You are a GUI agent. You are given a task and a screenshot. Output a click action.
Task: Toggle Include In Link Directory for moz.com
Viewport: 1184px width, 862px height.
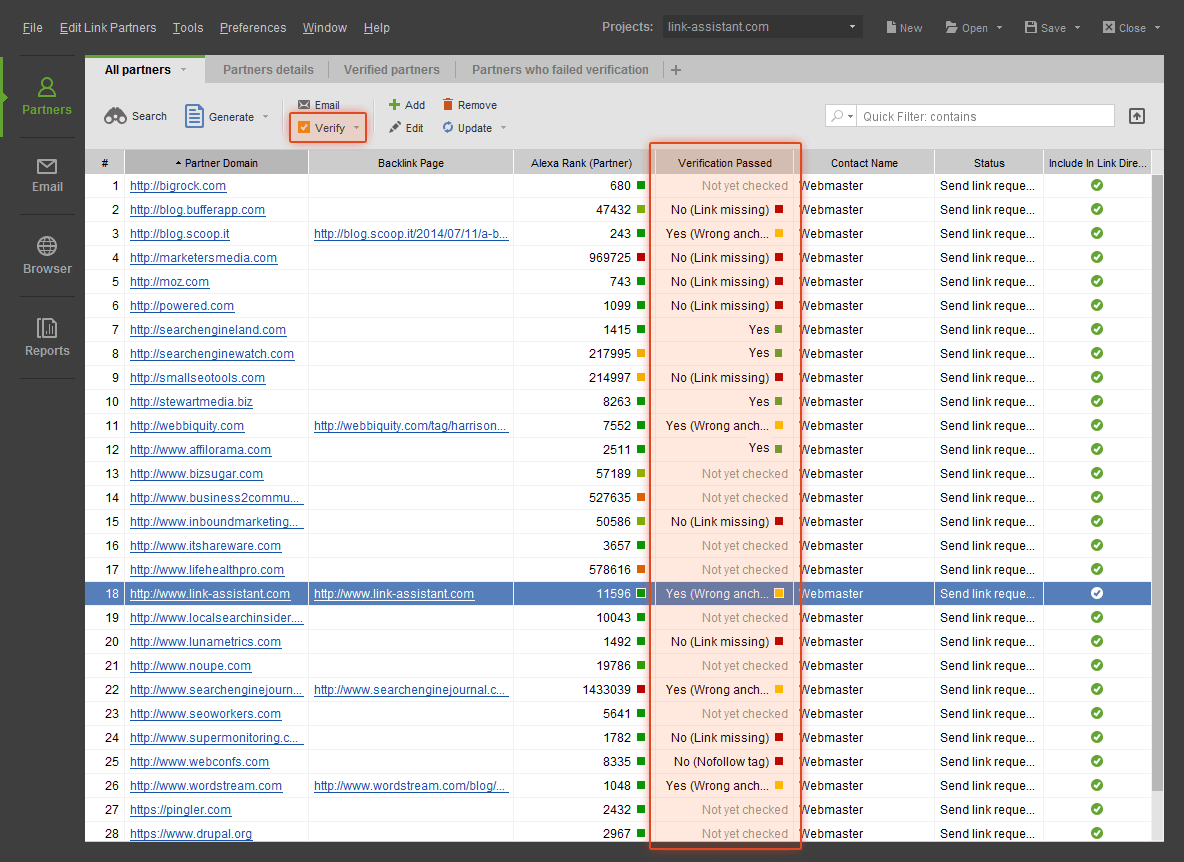point(1097,282)
